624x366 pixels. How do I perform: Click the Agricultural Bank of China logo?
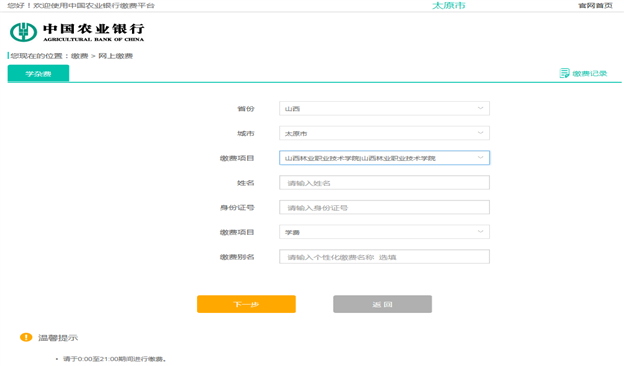click(x=77, y=32)
